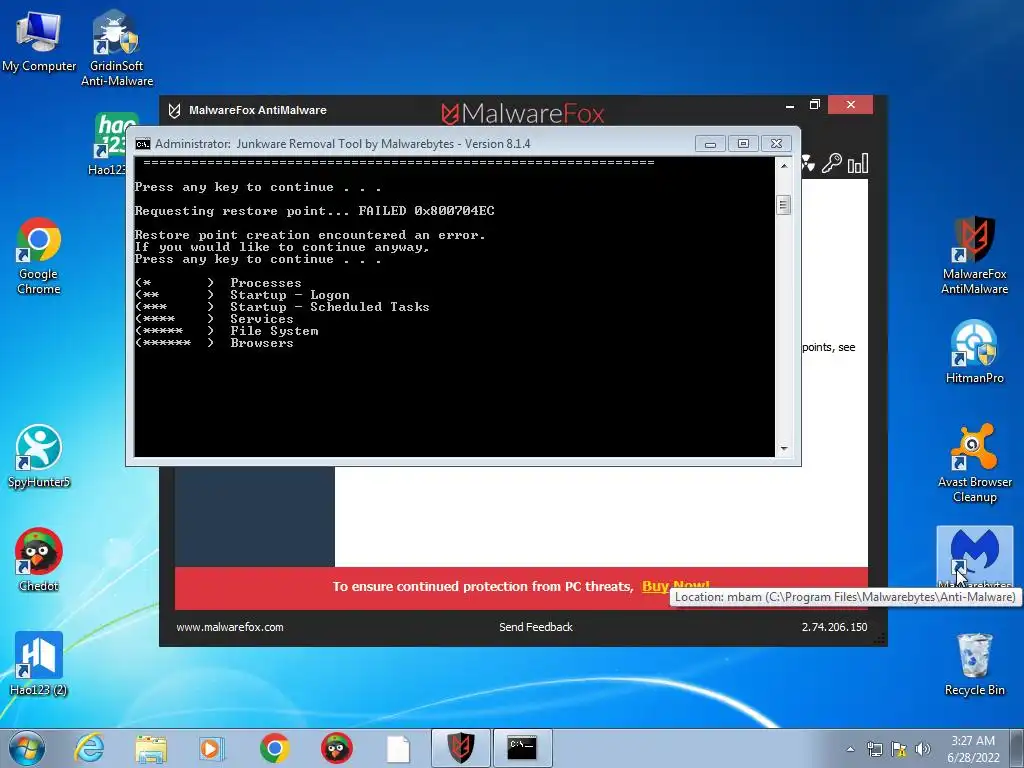This screenshot has width=1024, height=768.
Task: Click 'Processes' console line
Action: 266,283
